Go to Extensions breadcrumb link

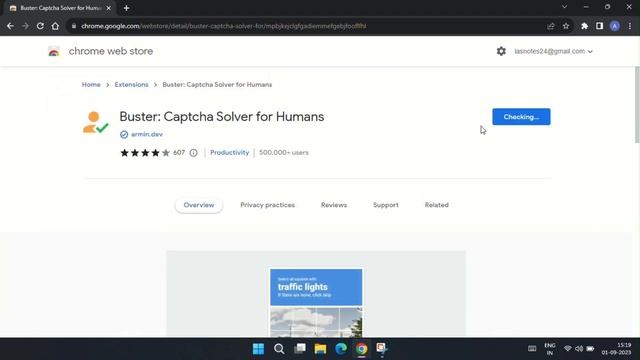pyautogui.click(x=131, y=84)
